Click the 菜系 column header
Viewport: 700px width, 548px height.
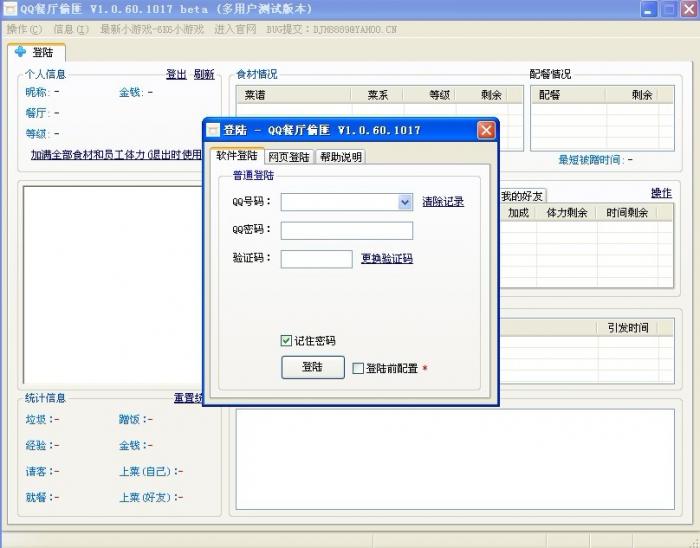pyautogui.click(x=377, y=95)
